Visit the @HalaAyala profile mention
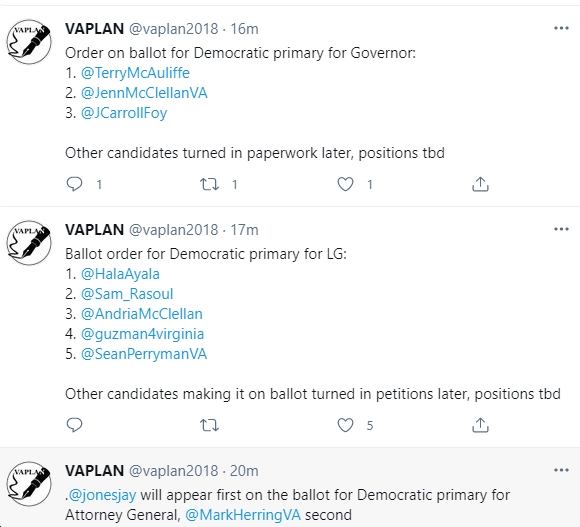Screen dimensions: 580x527 pos(120,274)
